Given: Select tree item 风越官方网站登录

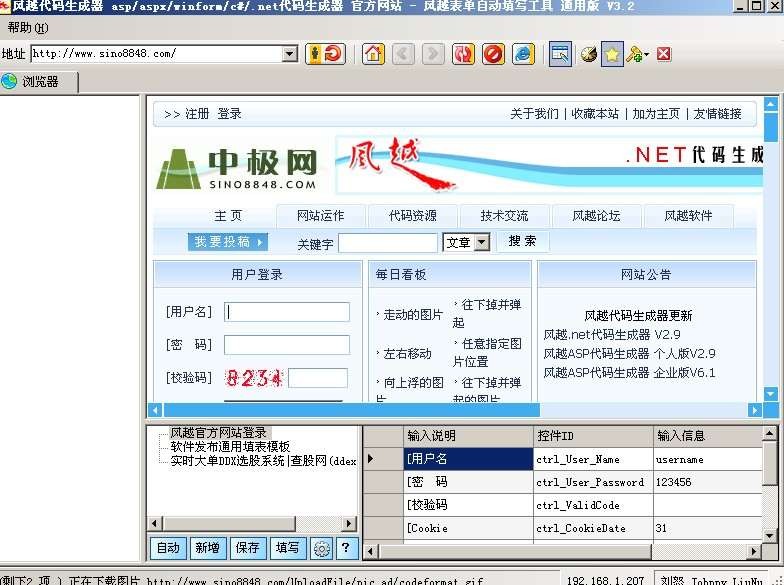Looking at the screenshot, I should (x=218, y=433).
